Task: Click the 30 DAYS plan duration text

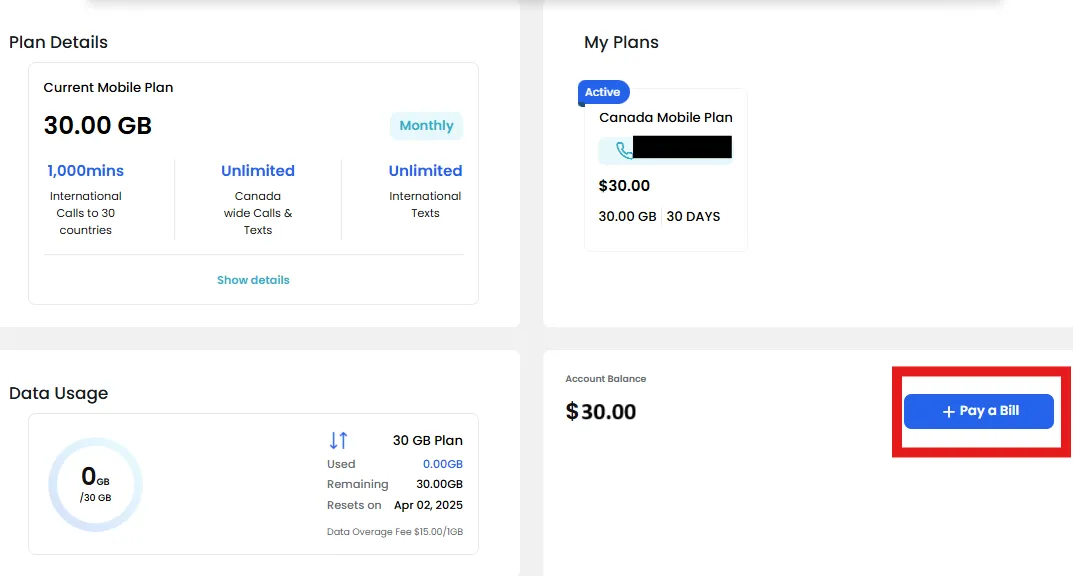Action: click(x=693, y=216)
